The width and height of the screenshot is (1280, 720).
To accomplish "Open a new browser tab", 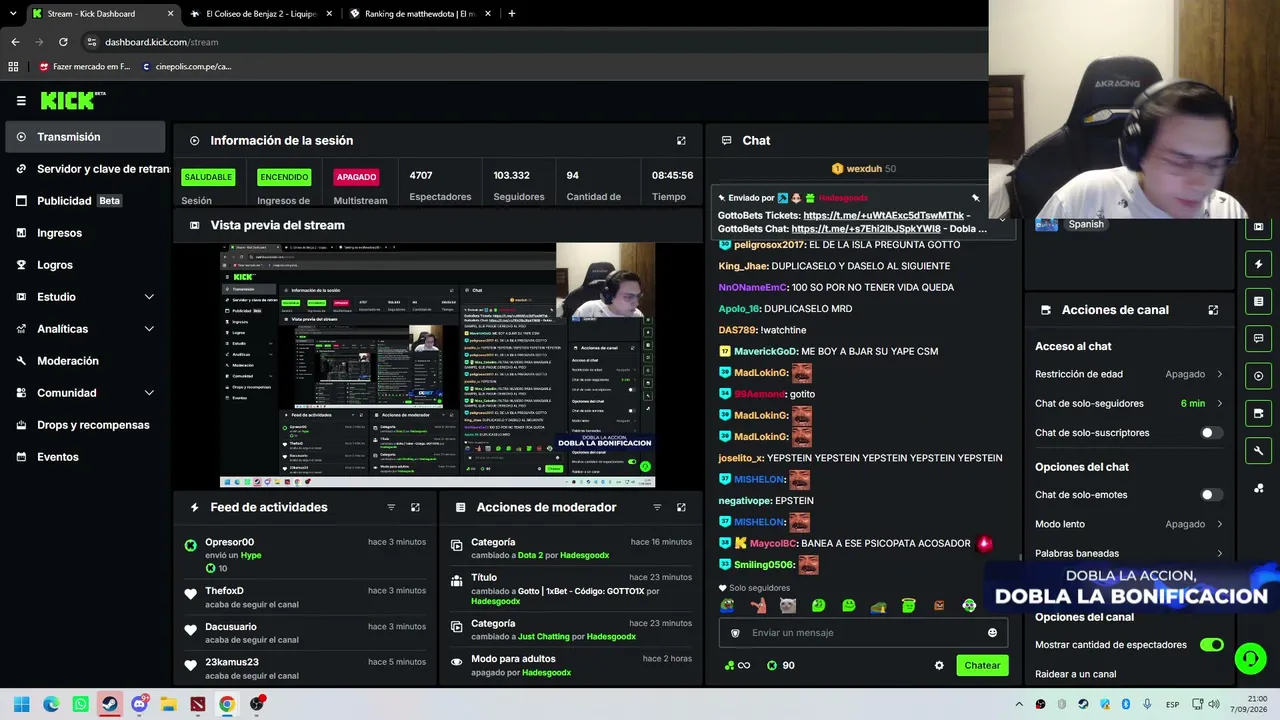I will pyautogui.click(x=511, y=14).
